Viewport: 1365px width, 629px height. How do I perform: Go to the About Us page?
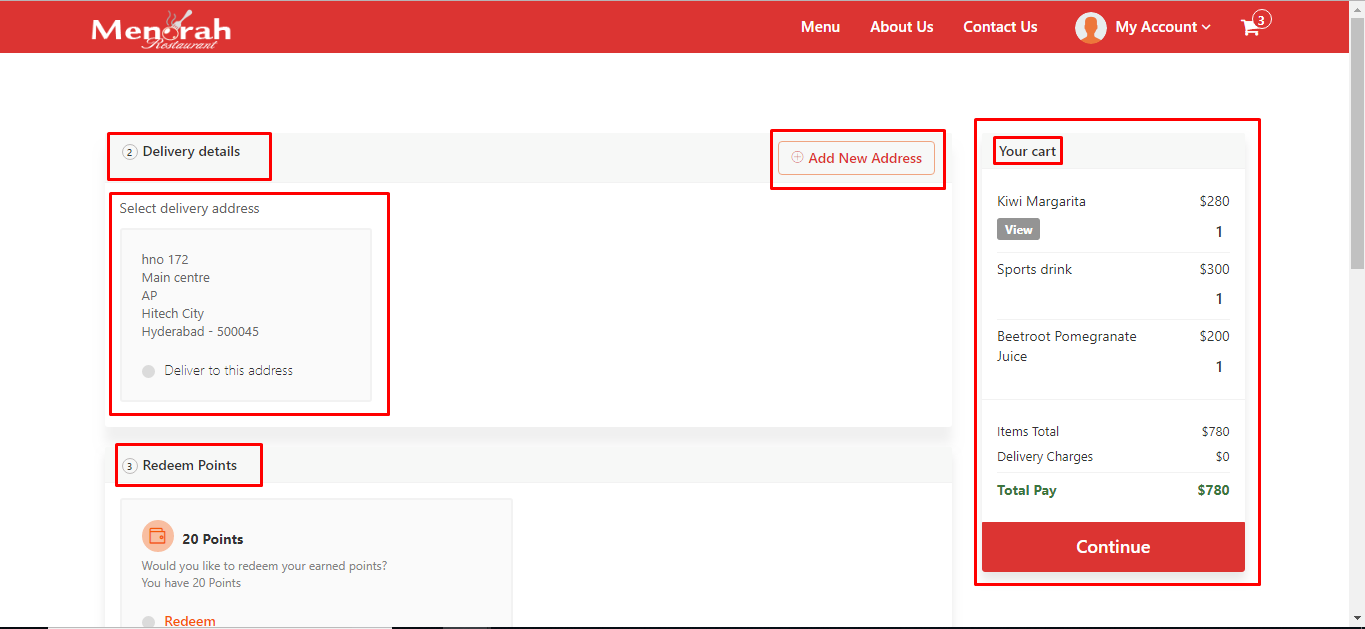pos(901,27)
